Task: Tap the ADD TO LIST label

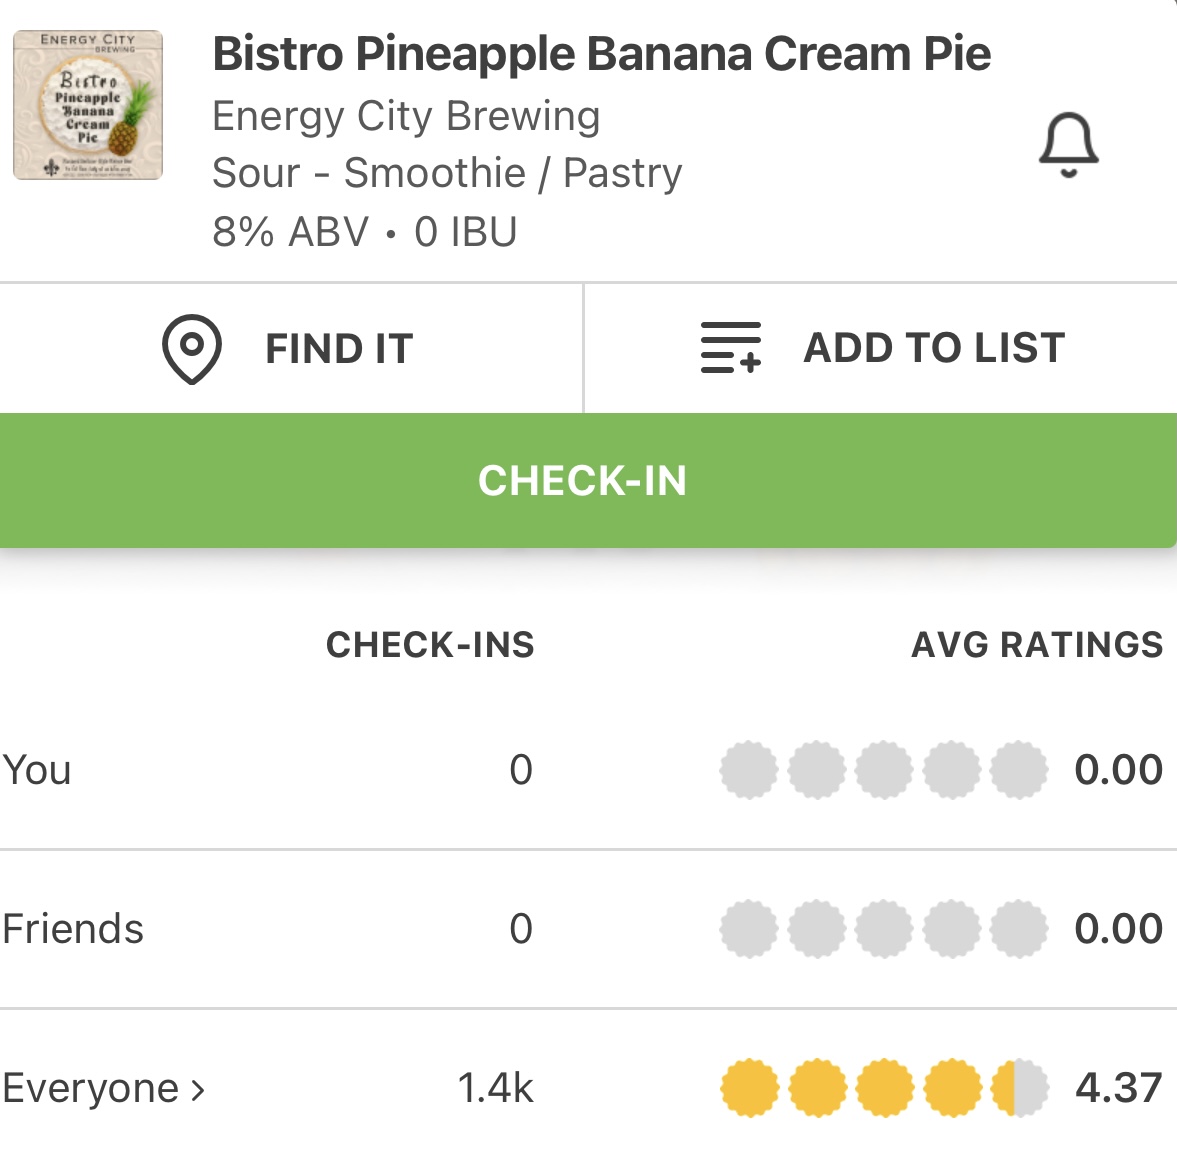Action: [934, 348]
